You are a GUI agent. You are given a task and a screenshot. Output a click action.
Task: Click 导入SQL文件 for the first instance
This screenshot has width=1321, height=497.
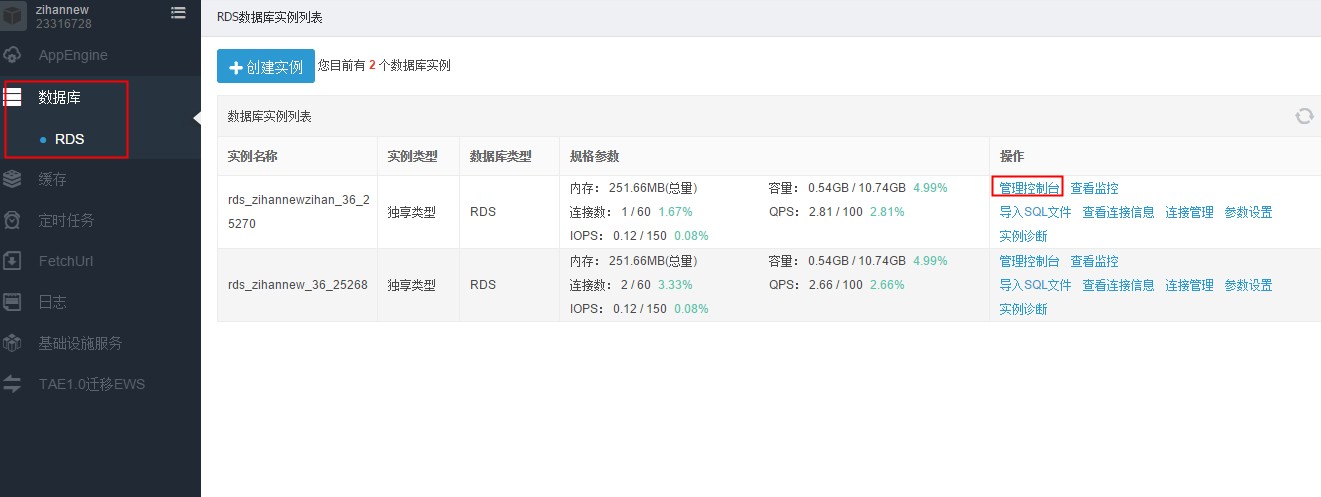click(1035, 212)
